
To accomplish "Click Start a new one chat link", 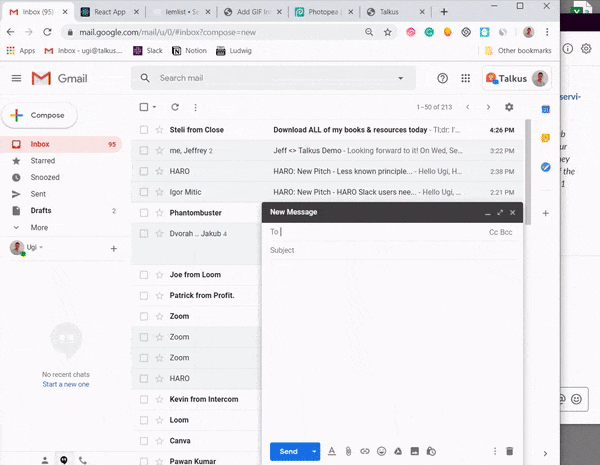I will click(66, 384).
